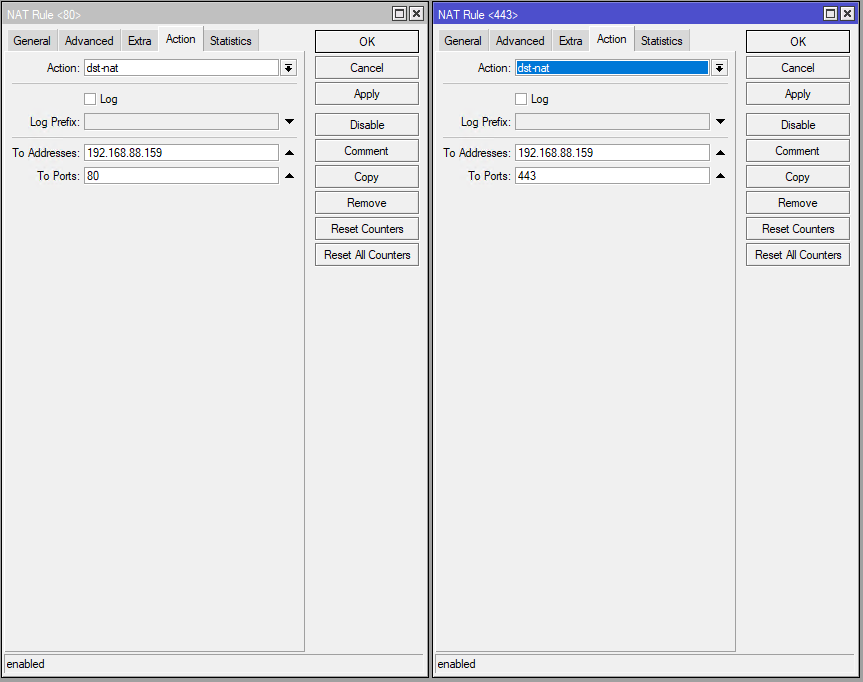The image size is (863, 682).
Task: Click OK in NAT Rule <80>
Action: [367, 42]
